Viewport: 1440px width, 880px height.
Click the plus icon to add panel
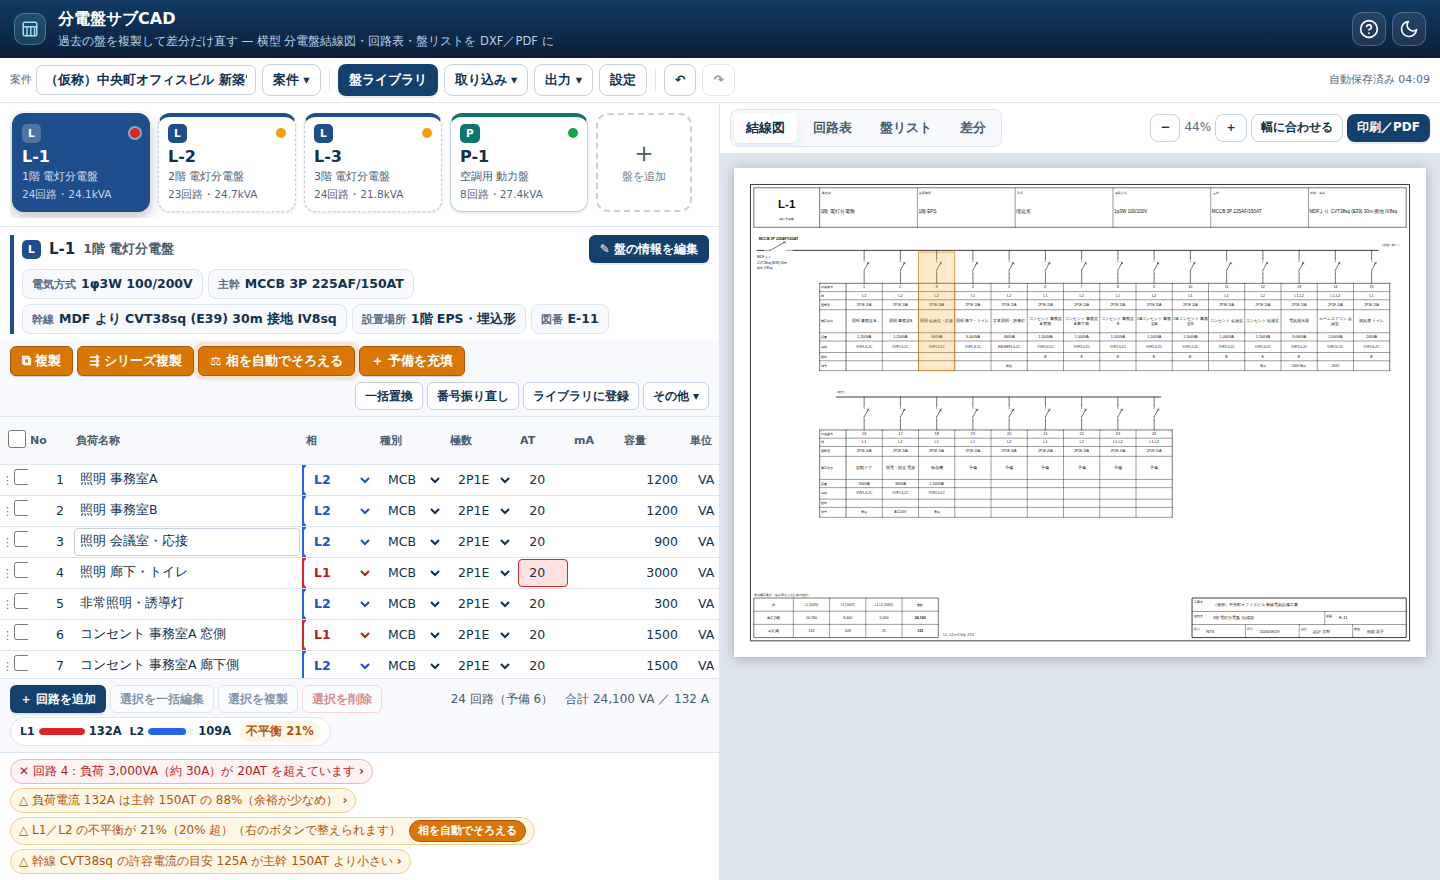(644, 154)
